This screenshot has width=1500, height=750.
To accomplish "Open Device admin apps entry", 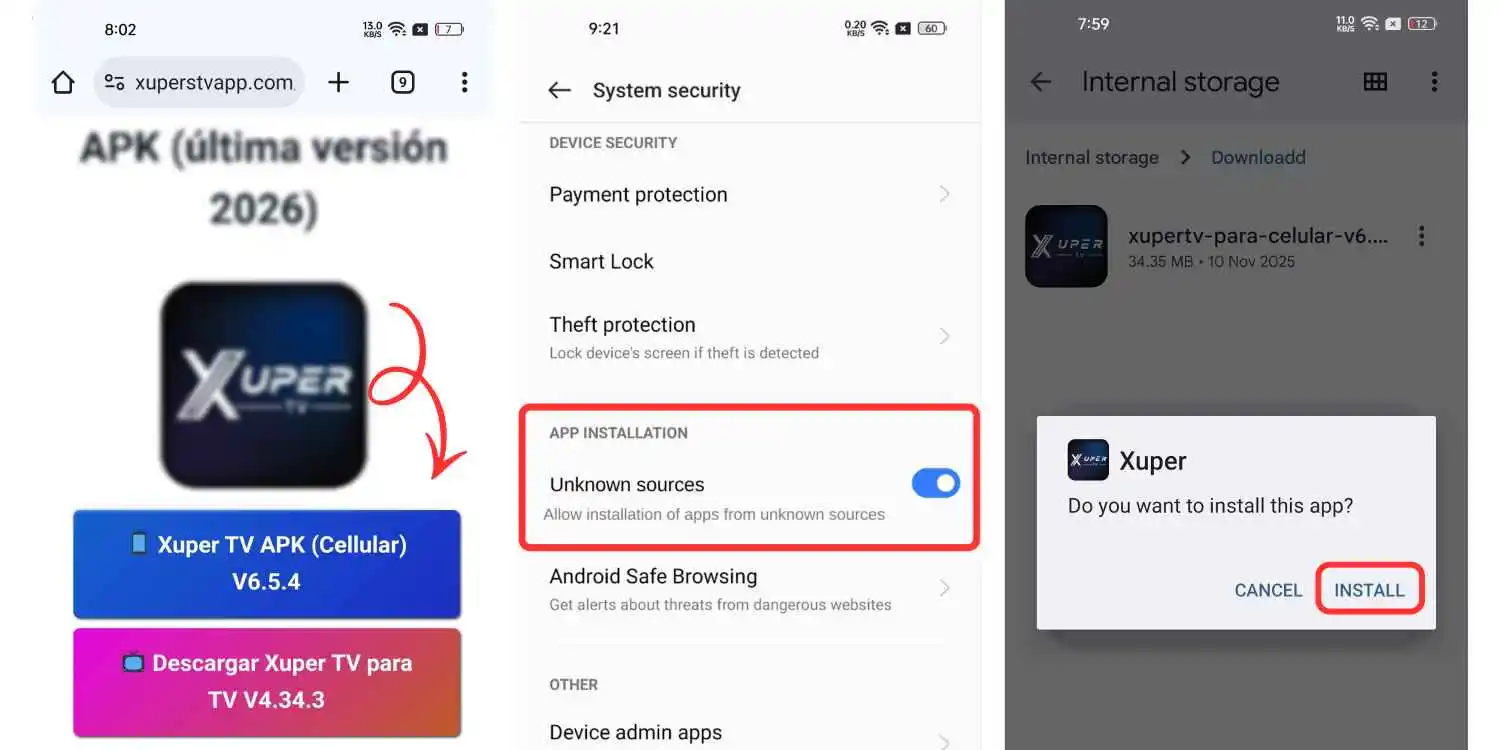I will [750, 733].
